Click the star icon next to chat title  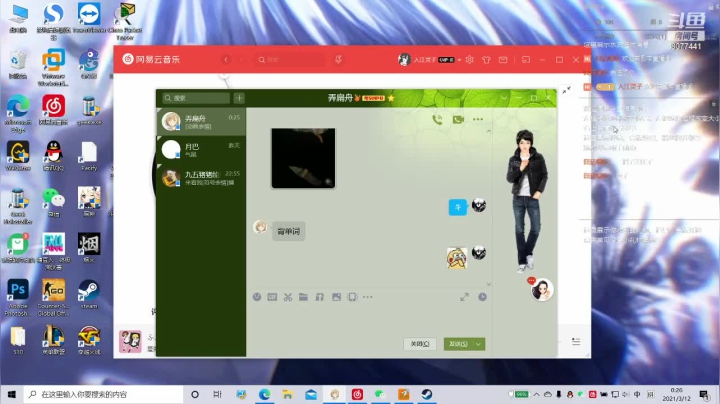point(391,98)
